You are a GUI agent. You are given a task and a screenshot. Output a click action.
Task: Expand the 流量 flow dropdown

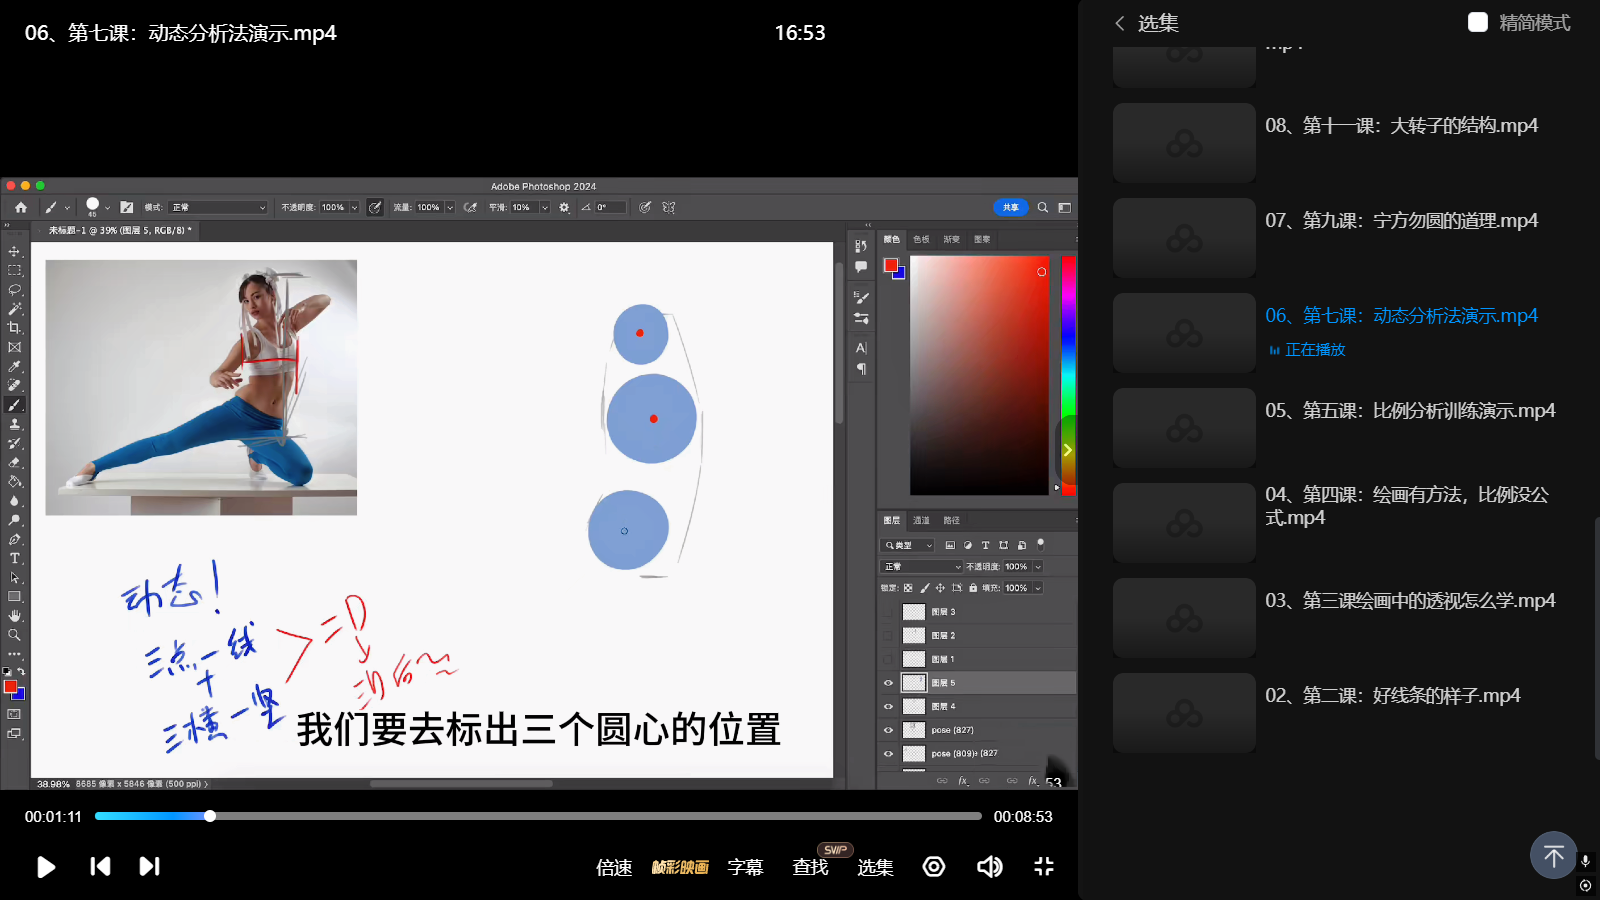(450, 207)
